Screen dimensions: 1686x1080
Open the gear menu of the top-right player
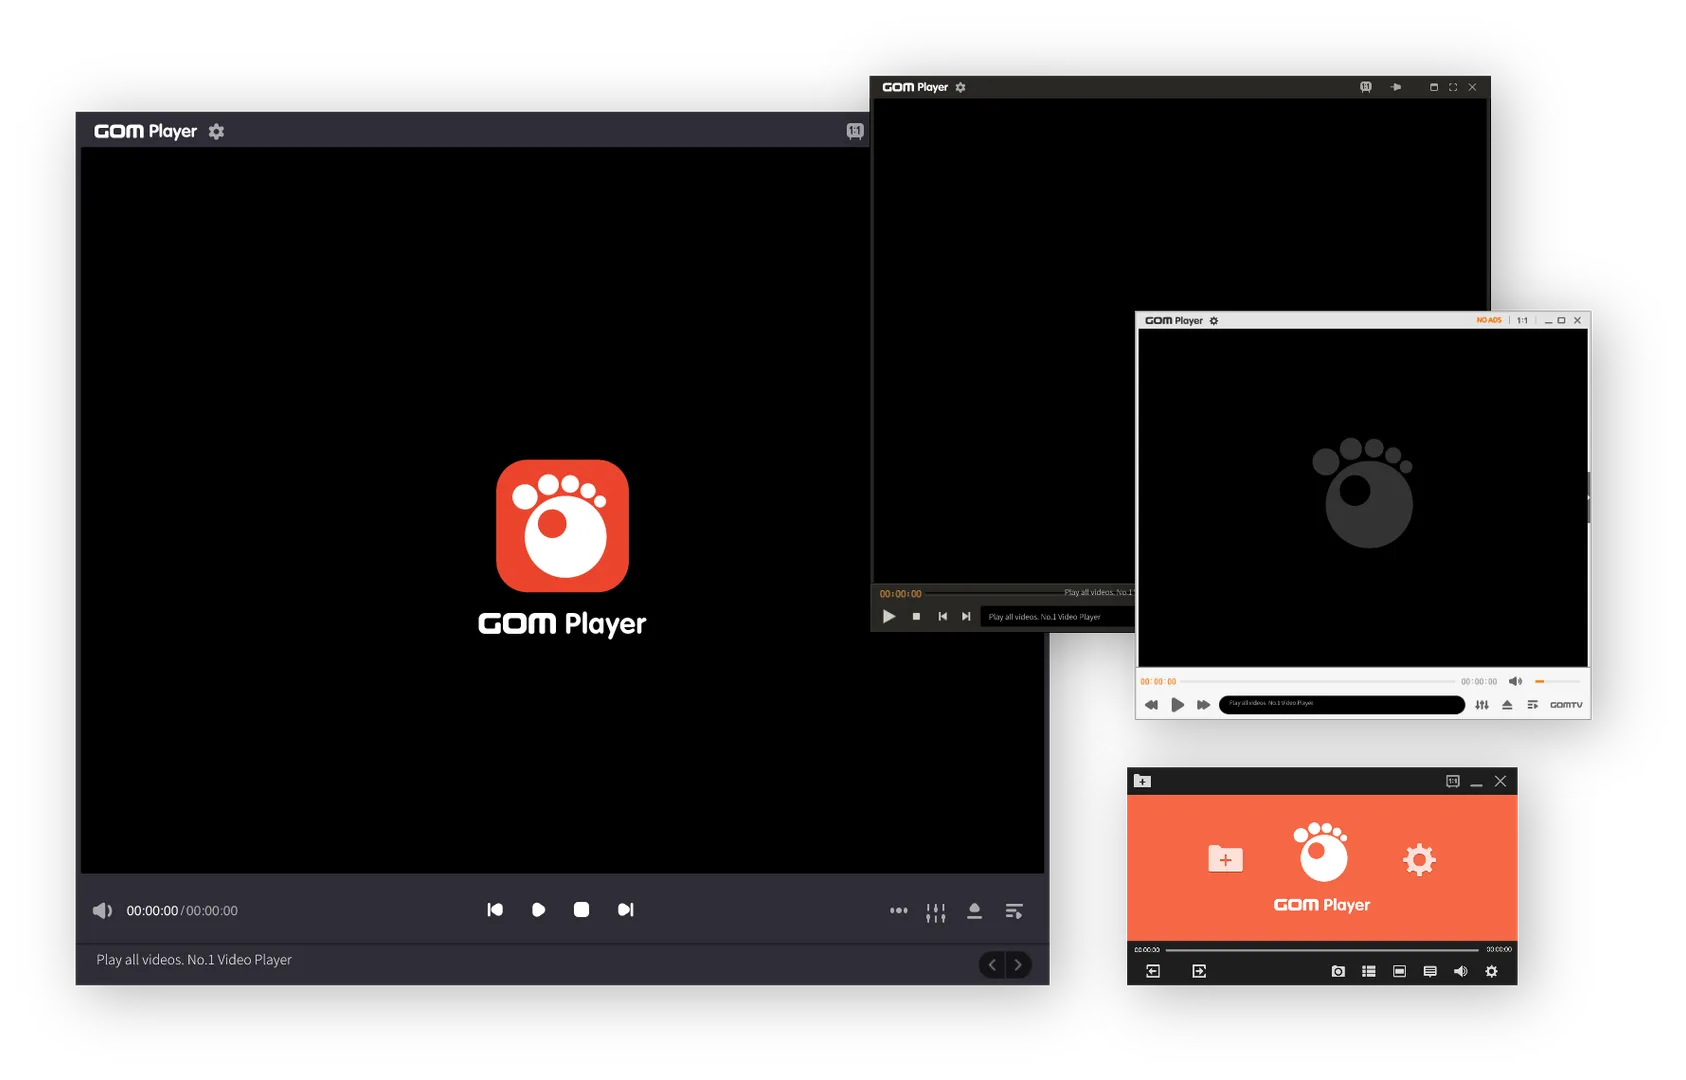click(960, 87)
